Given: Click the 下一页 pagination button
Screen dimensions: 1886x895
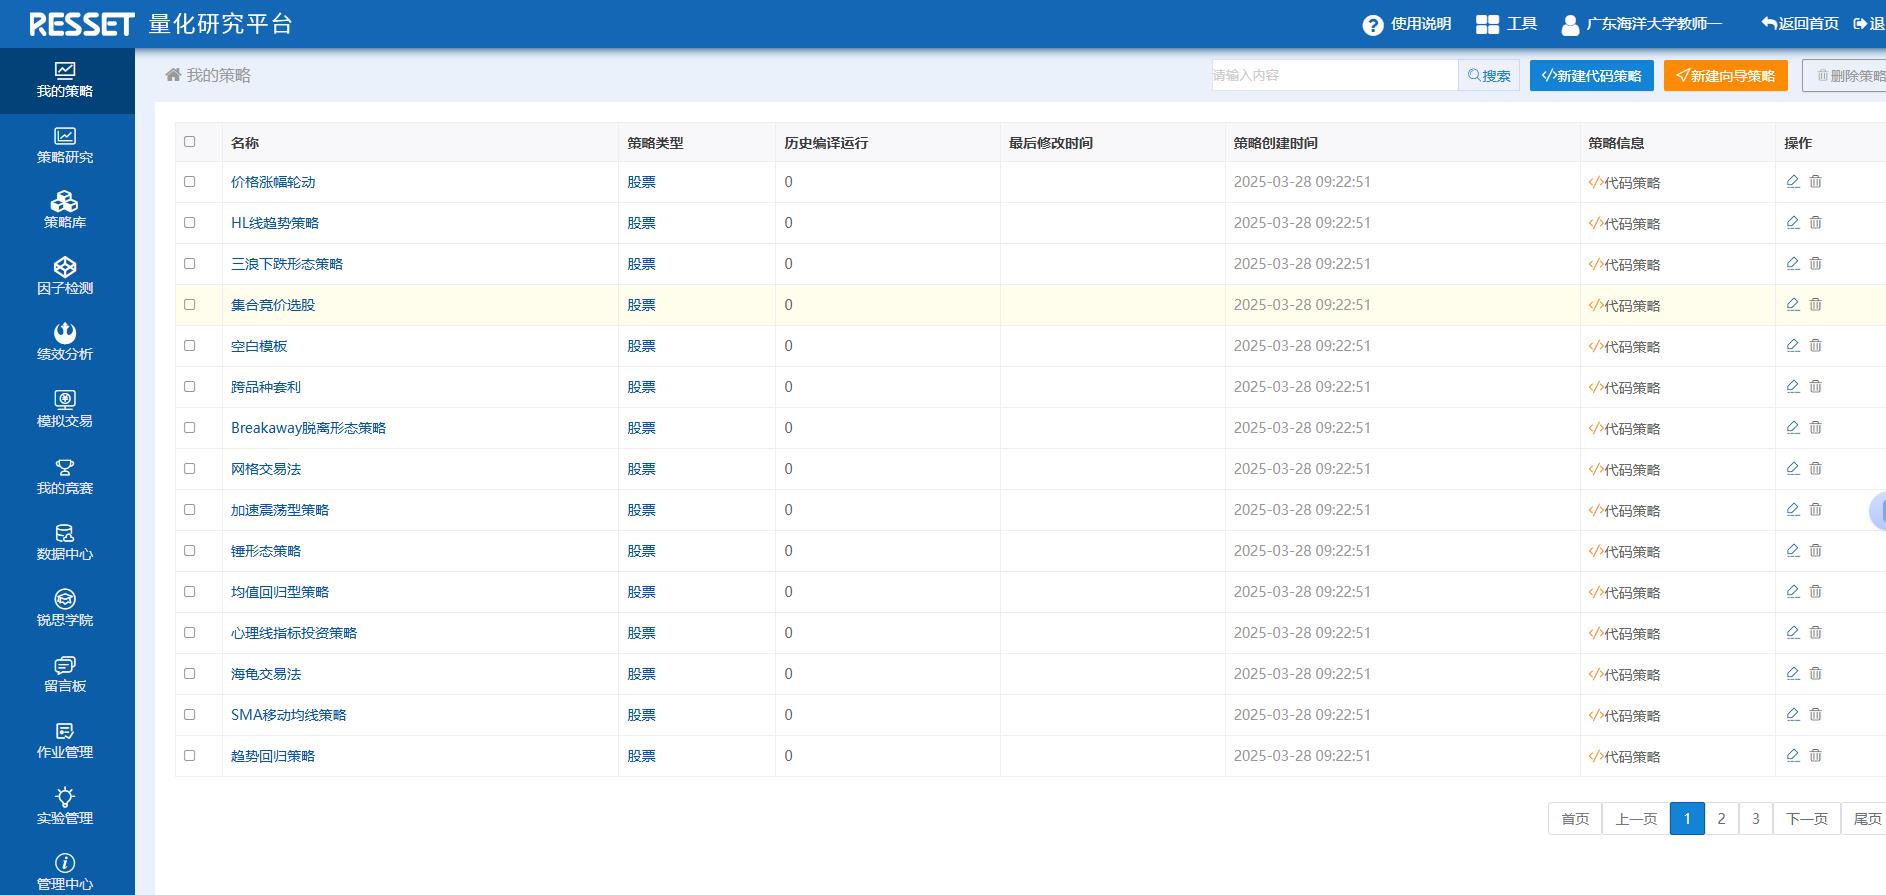Looking at the screenshot, I should pyautogui.click(x=1806, y=818).
